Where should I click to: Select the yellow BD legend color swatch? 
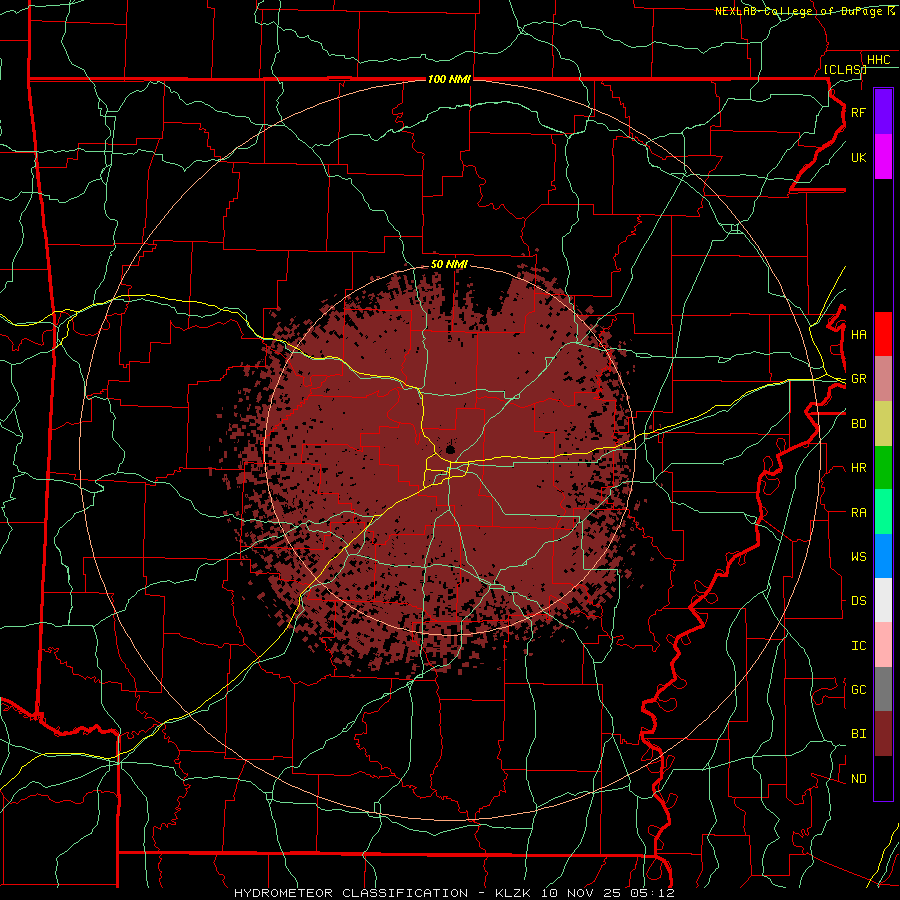(x=883, y=423)
